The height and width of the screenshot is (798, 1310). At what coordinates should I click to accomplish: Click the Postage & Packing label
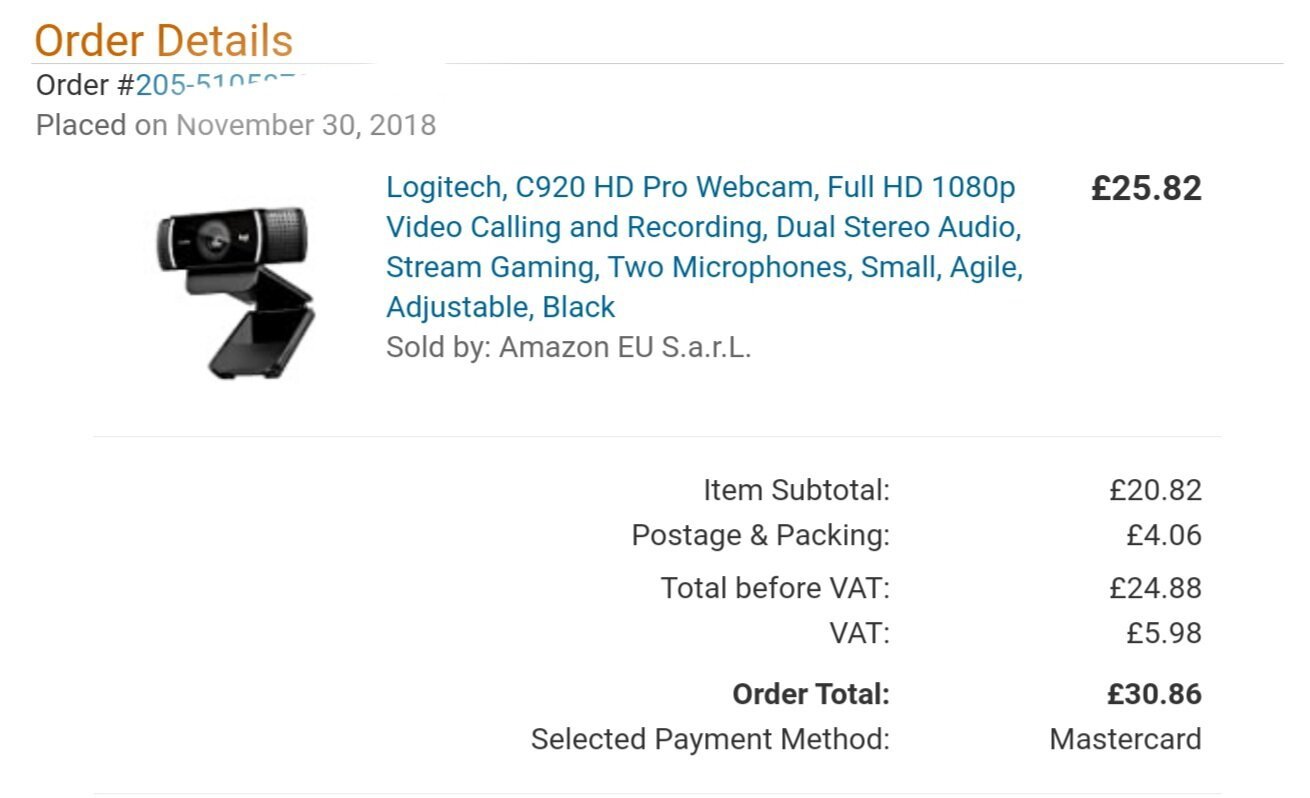point(760,536)
